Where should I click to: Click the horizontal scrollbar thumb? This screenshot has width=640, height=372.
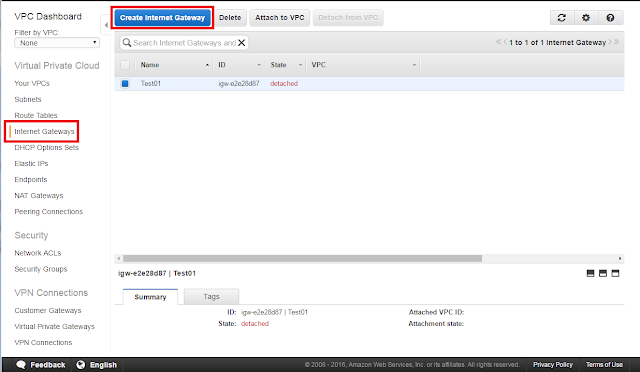pyautogui.click(x=302, y=258)
